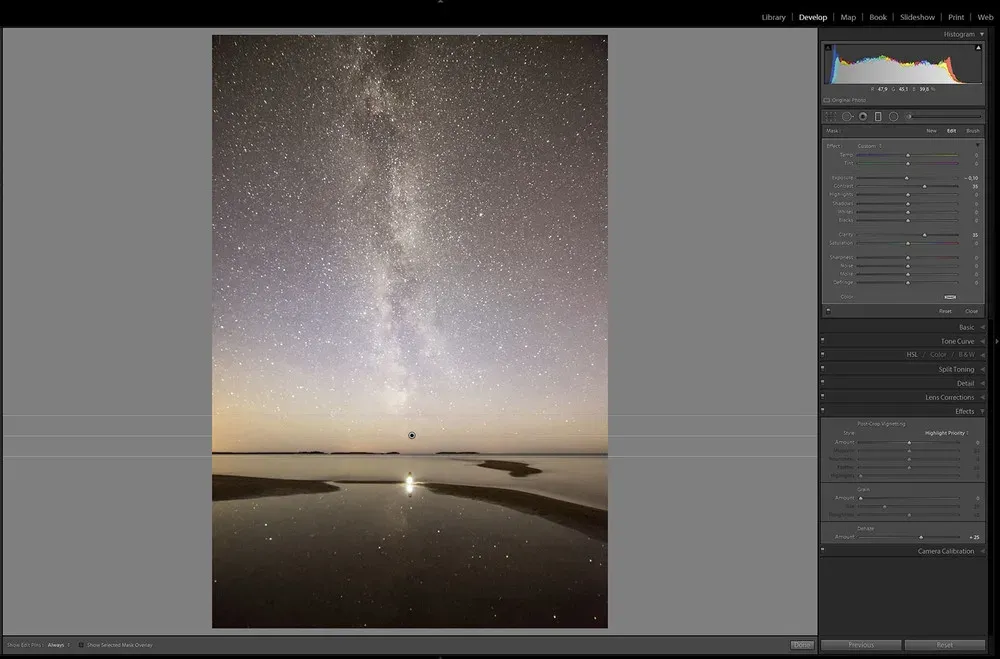Switch to the Develop module

point(812,17)
